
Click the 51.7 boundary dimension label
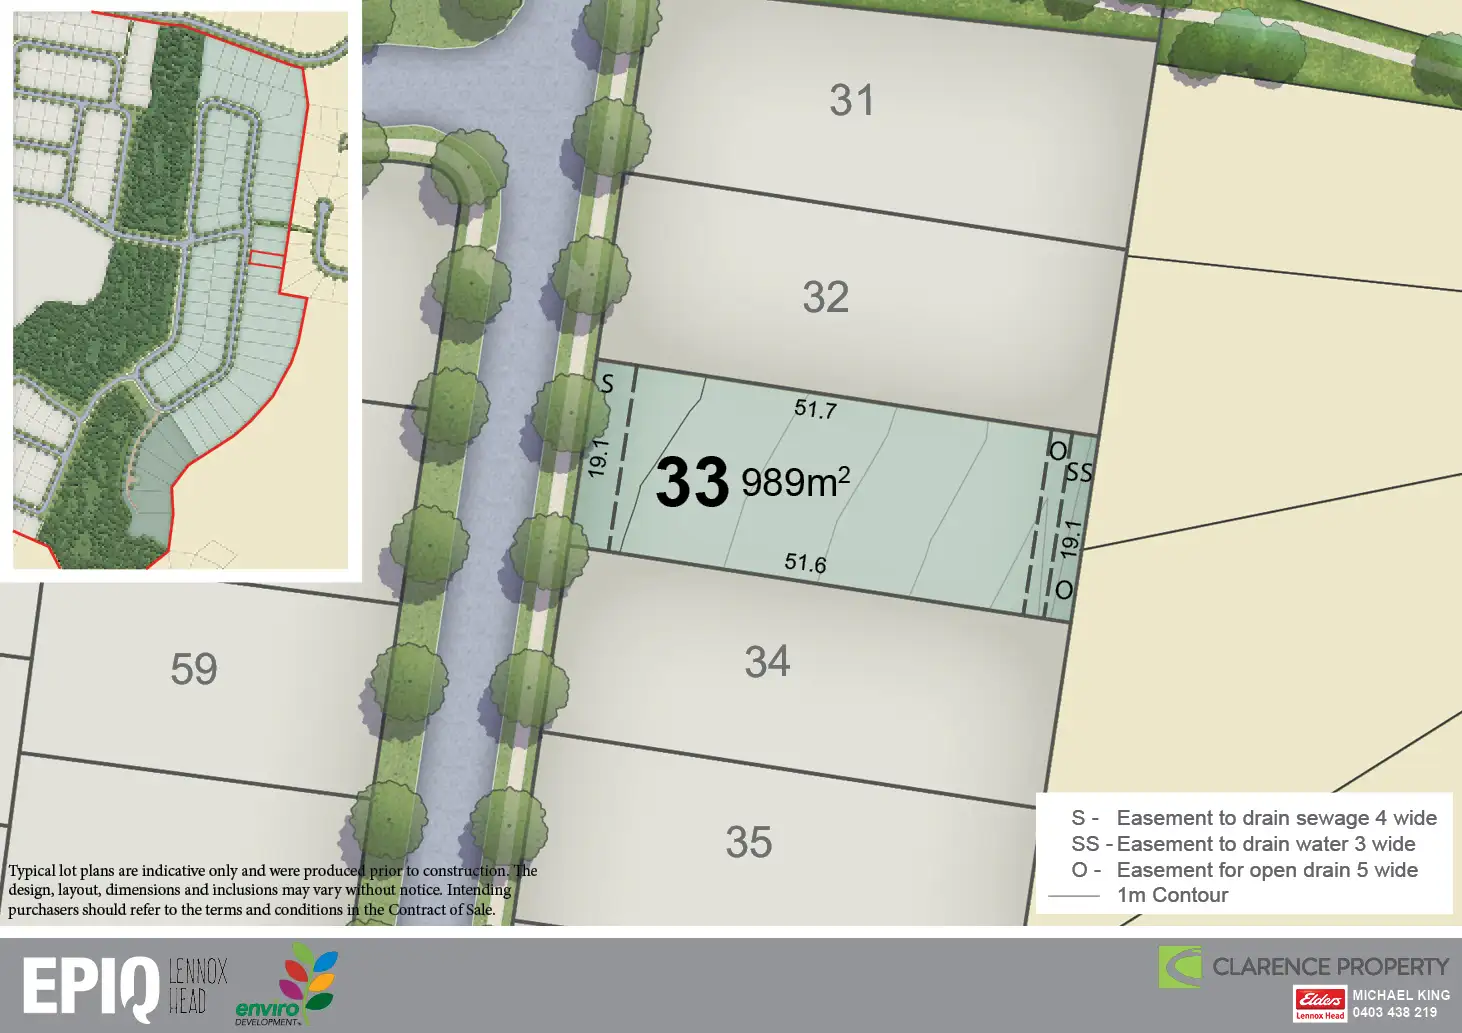point(815,408)
